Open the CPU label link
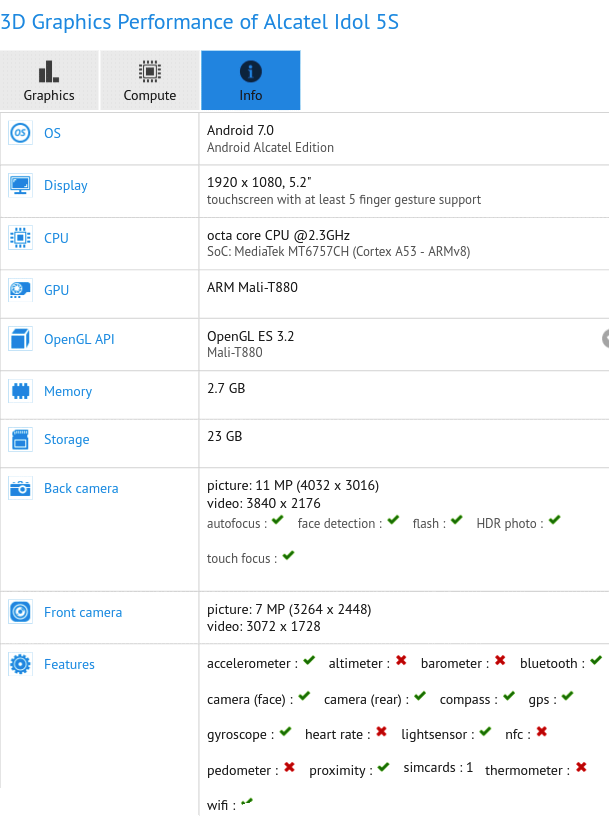Image resolution: width=609 pixels, height=819 pixels. (56, 238)
